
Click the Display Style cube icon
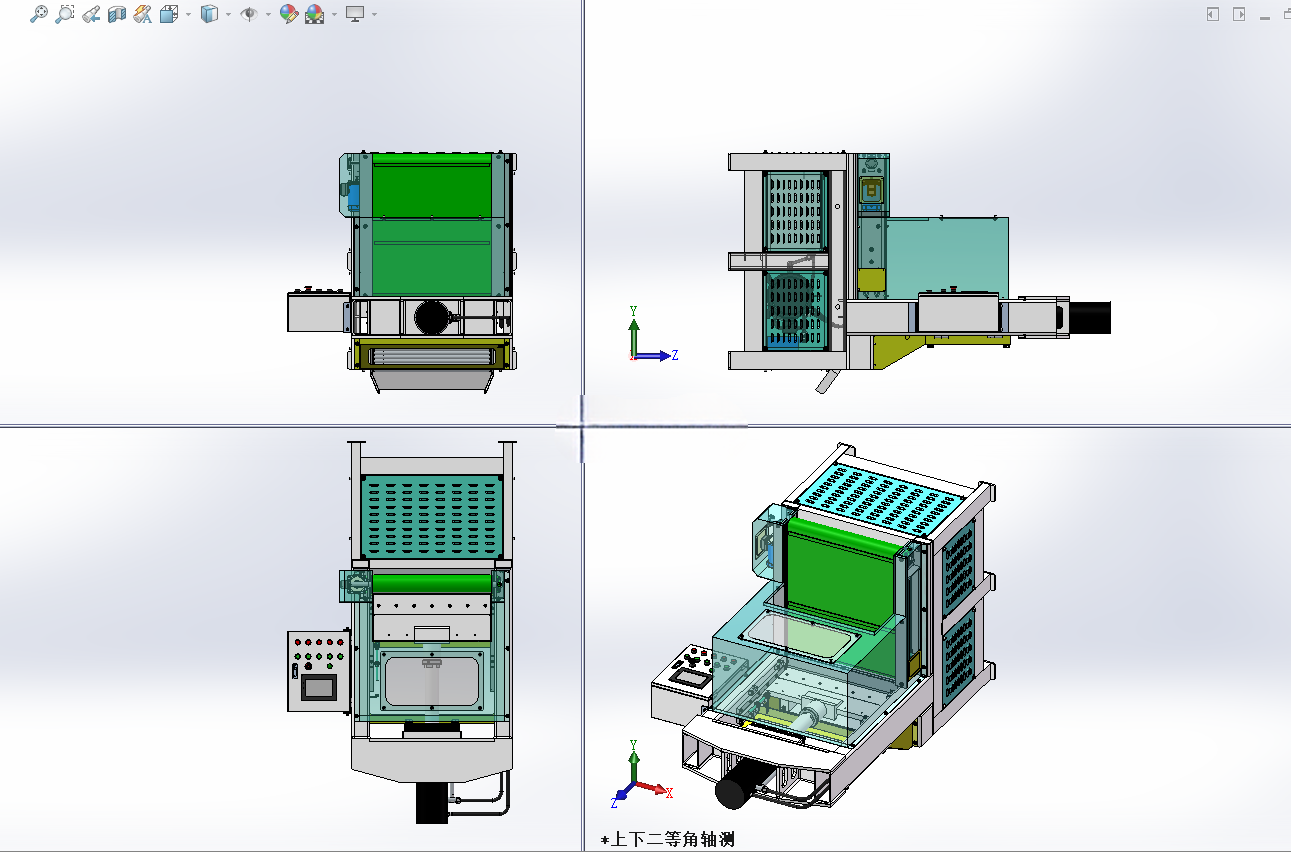[209, 14]
